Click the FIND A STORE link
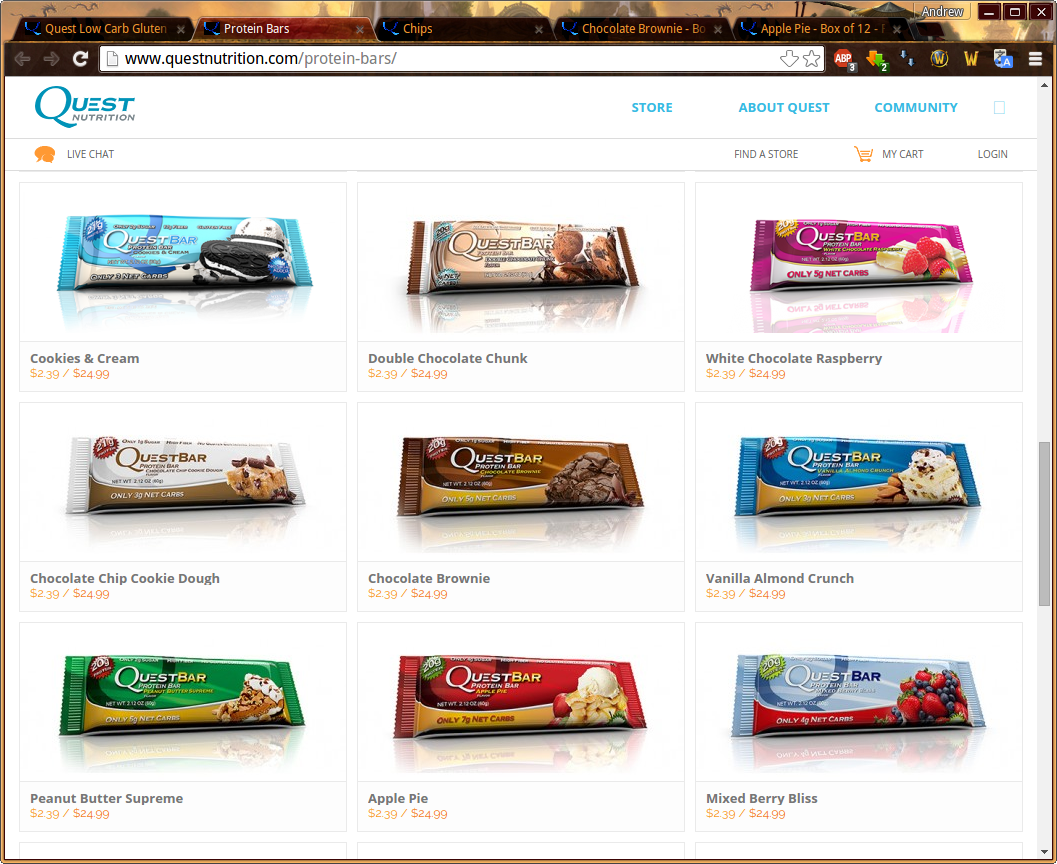The height and width of the screenshot is (864, 1057). click(766, 154)
